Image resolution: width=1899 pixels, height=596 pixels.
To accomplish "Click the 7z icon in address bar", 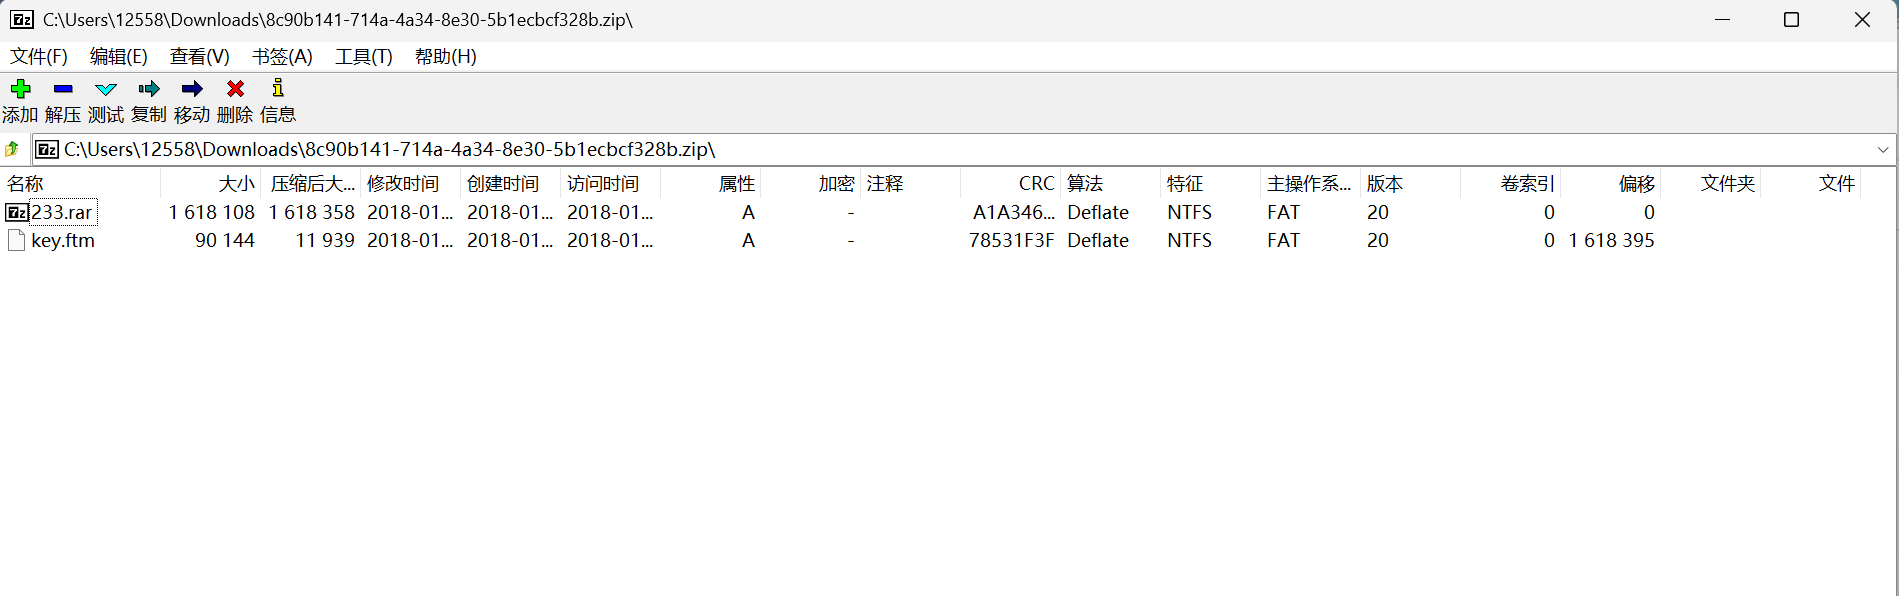I will (x=47, y=149).
